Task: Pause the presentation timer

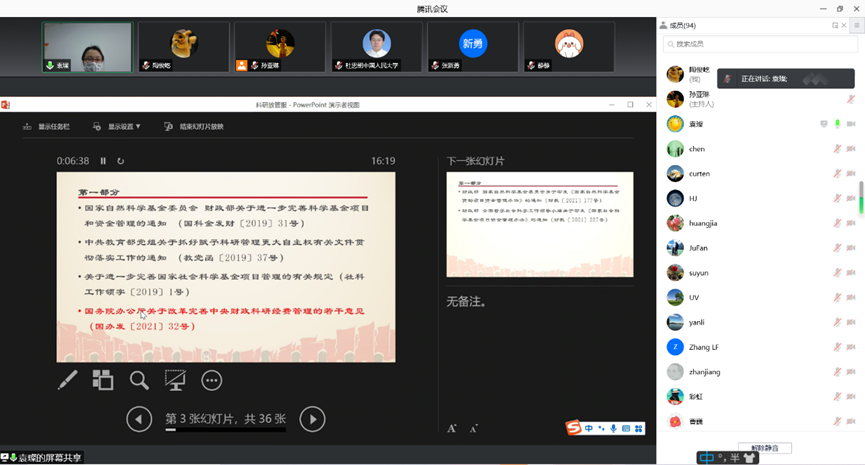Action: (103, 161)
